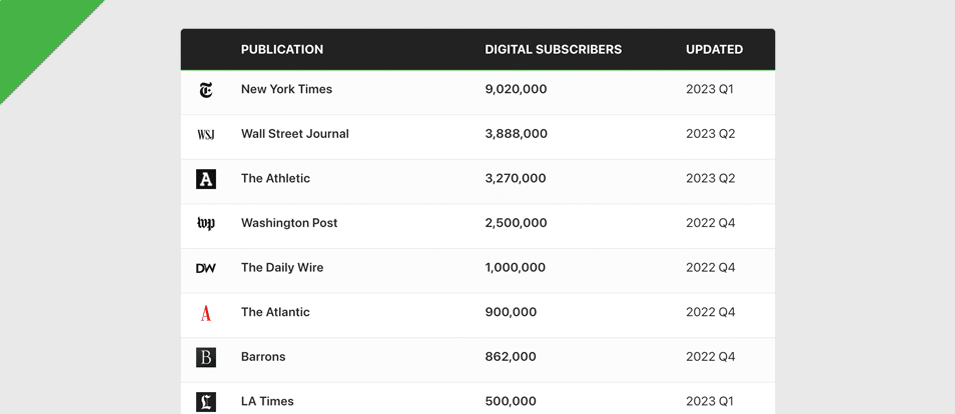Select the Wall Street Journal name
The width and height of the screenshot is (955, 414).
[x=295, y=133]
